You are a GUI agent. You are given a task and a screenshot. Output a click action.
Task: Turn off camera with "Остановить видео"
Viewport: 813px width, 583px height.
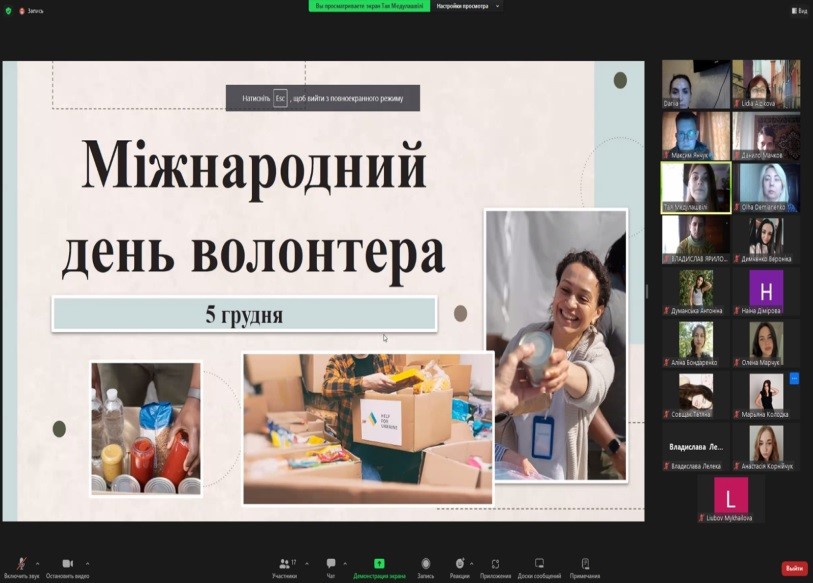67,568
